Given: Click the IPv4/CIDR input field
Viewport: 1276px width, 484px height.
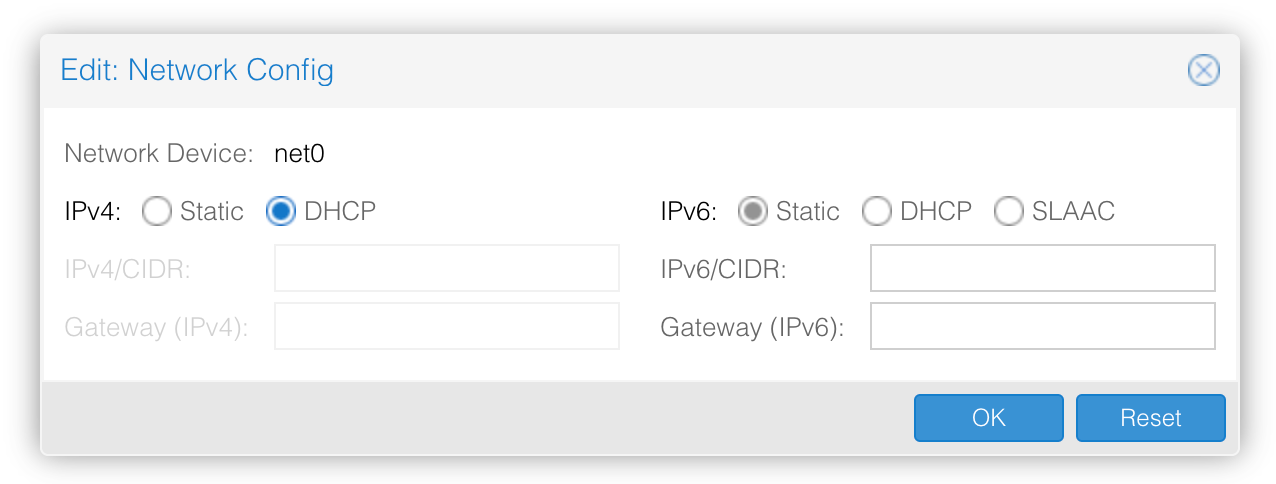Looking at the screenshot, I should coord(447,268).
